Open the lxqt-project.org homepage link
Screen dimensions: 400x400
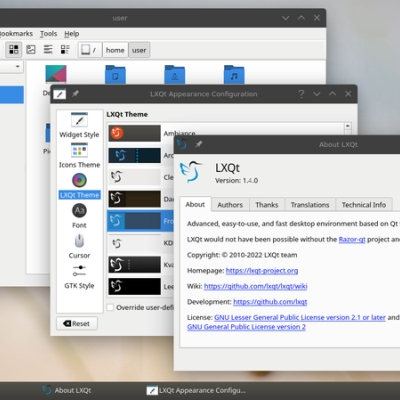[262, 271]
